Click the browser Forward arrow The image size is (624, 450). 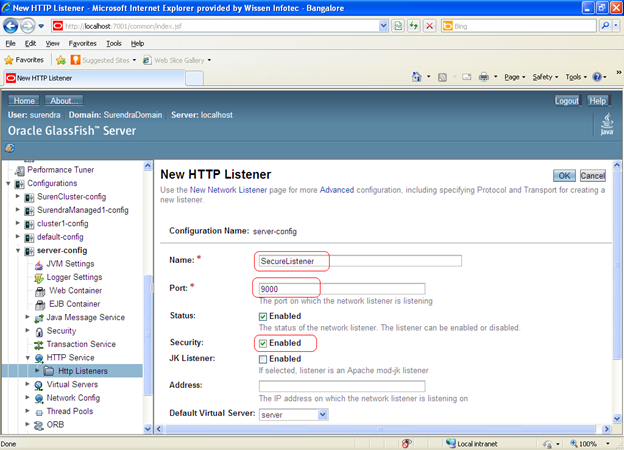(x=27, y=26)
